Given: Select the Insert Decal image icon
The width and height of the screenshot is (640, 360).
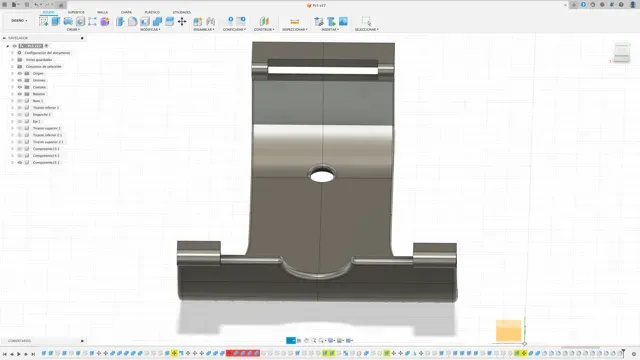Looking at the screenshot, I should [x=343, y=21].
